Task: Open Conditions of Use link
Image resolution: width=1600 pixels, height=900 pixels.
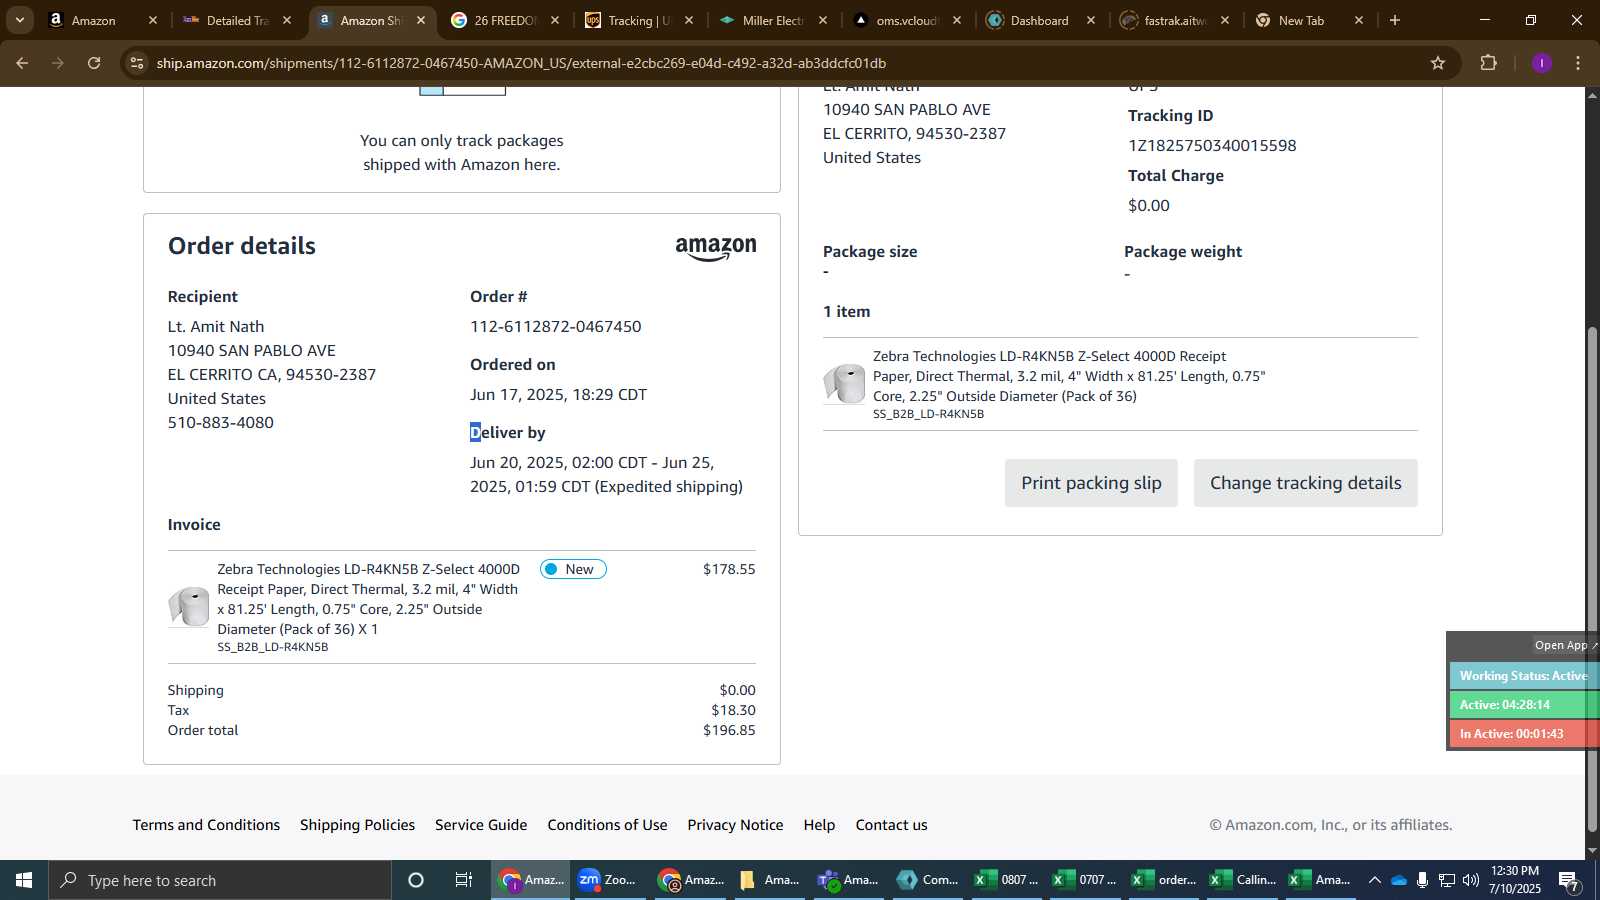Action: (x=607, y=825)
